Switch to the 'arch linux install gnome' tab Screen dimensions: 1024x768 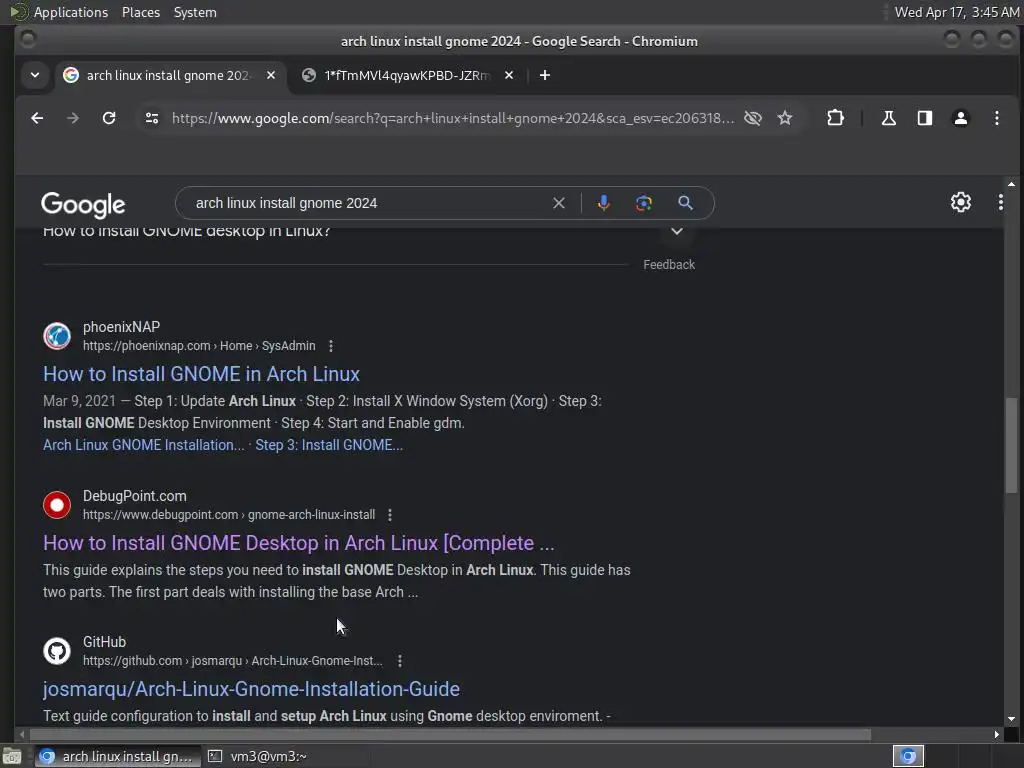168,75
